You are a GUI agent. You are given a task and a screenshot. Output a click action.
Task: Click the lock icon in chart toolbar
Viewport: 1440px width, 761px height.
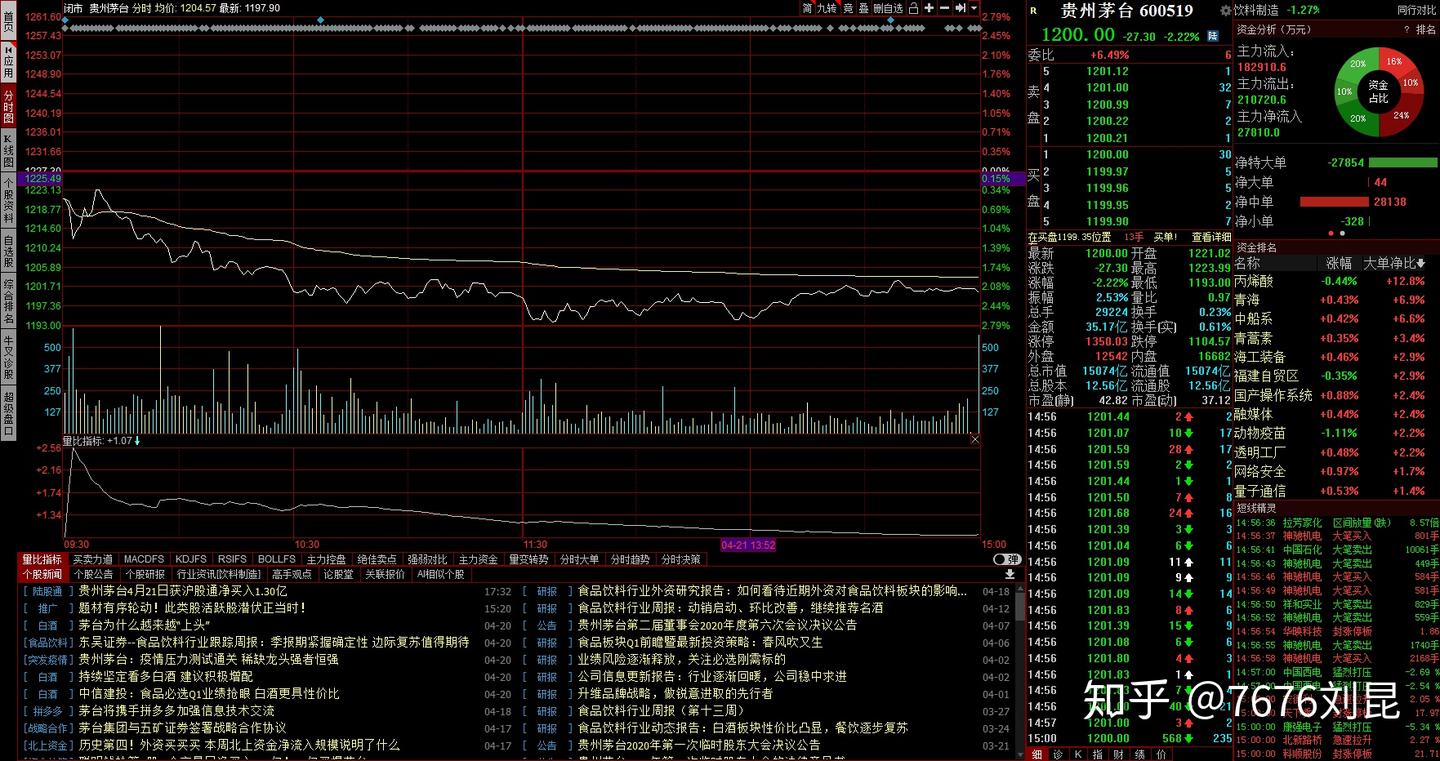pos(913,8)
